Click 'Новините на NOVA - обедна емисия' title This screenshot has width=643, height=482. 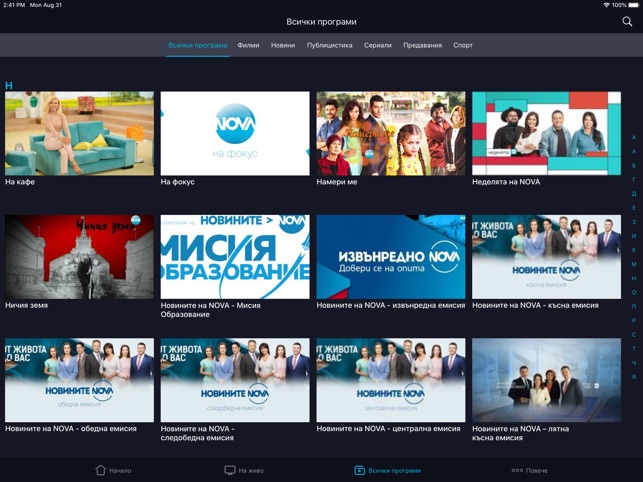(x=71, y=429)
